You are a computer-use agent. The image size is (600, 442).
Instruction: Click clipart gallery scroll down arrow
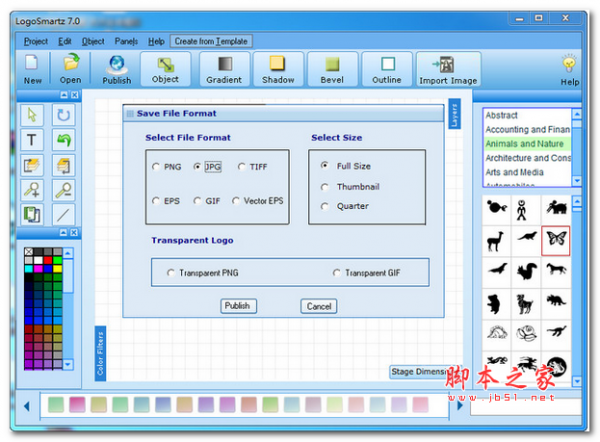point(577,381)
